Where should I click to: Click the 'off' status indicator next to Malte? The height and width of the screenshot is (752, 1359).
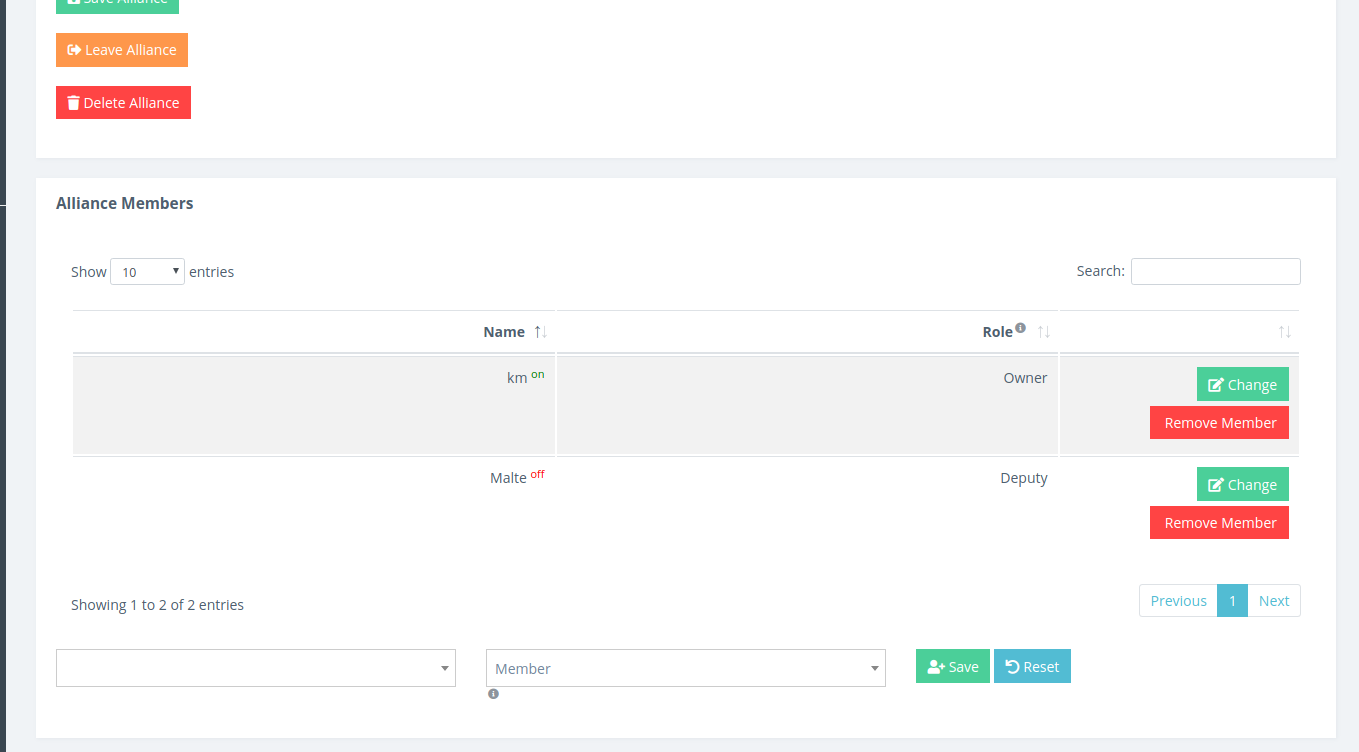[x=538, y=474]
